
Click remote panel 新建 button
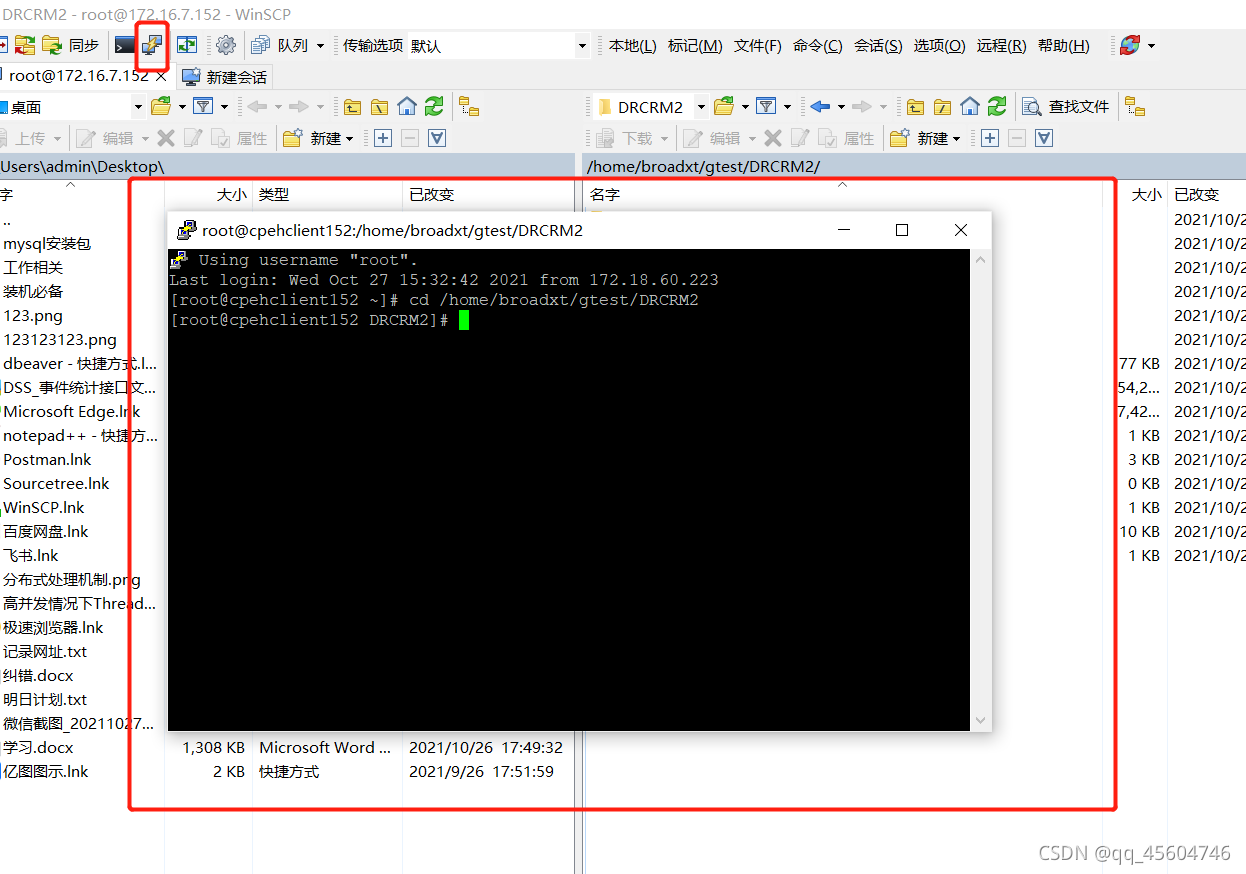click(919, 138)
